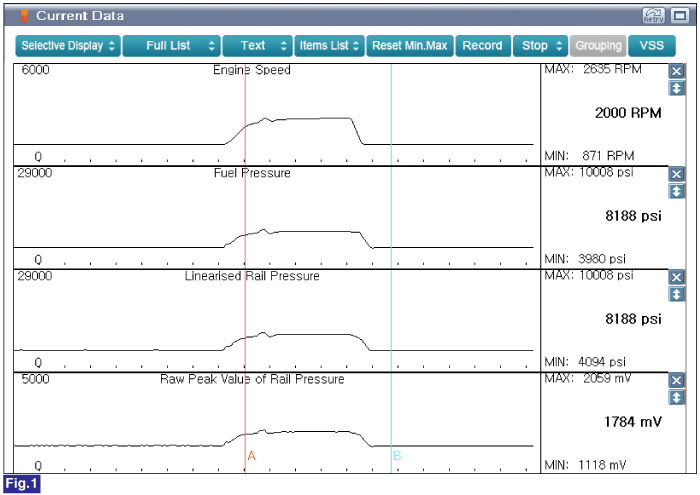This screenshot has width=700, height=495.
Task: Click MIN 3980 psi reading
Action: [x=585, y=259]
